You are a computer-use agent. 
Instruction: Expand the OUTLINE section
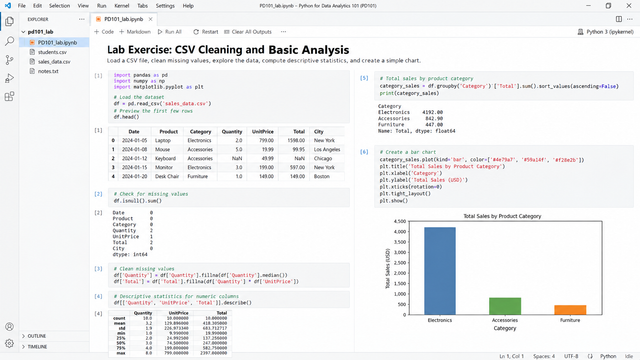pos(37,336)
